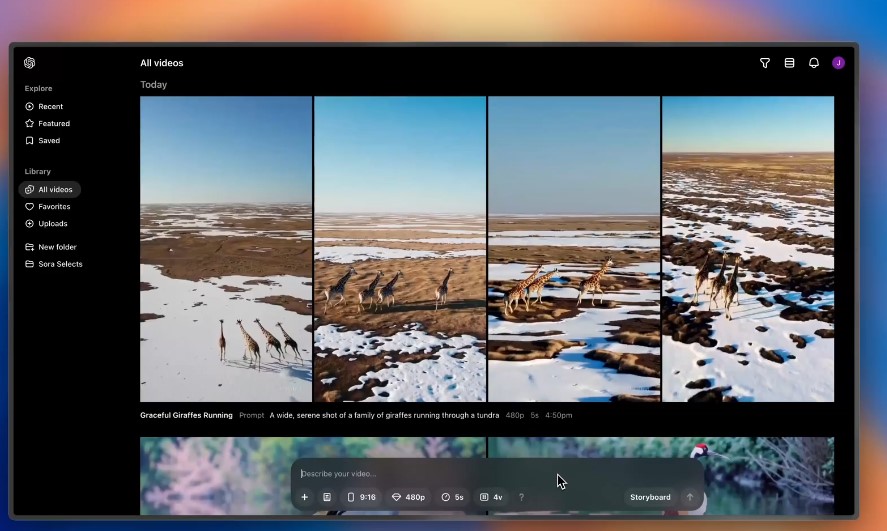The height and width of the screenshot is (531, 887).
Task: Click the 480p label under the giraffe videos
Action: (x=514, y=415)
